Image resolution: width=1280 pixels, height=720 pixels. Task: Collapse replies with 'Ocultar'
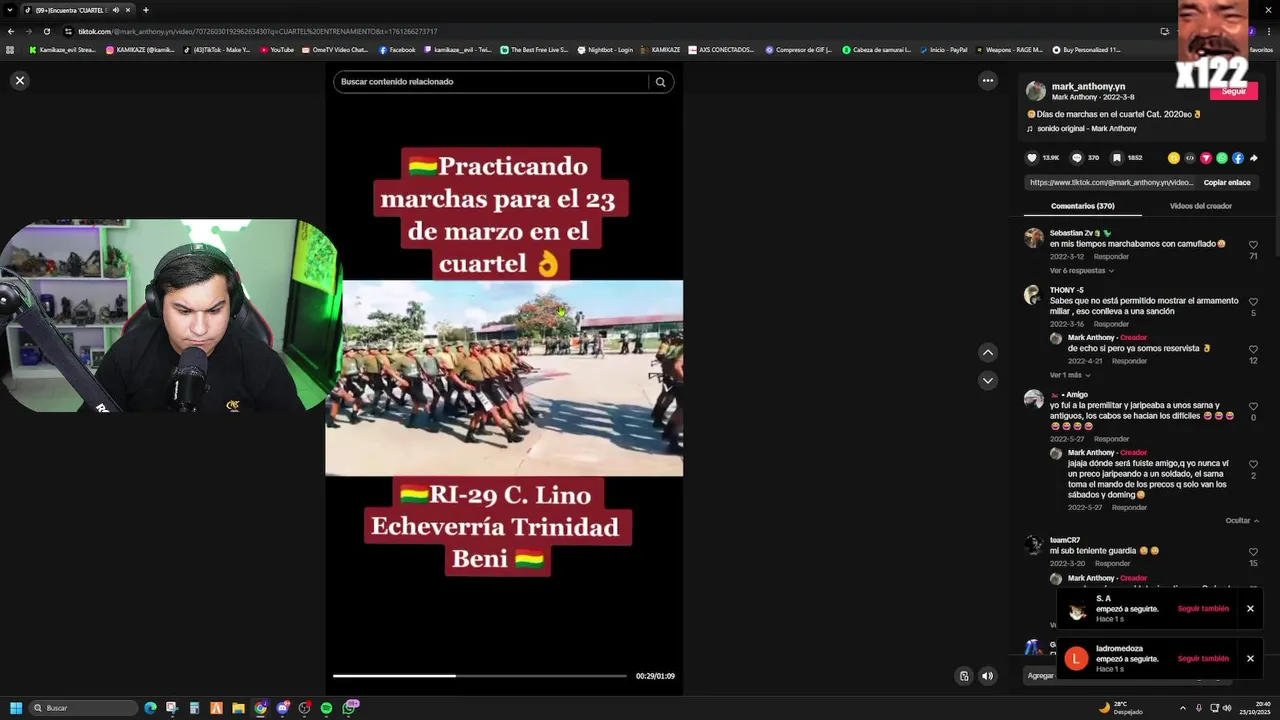pos(1242,521)
